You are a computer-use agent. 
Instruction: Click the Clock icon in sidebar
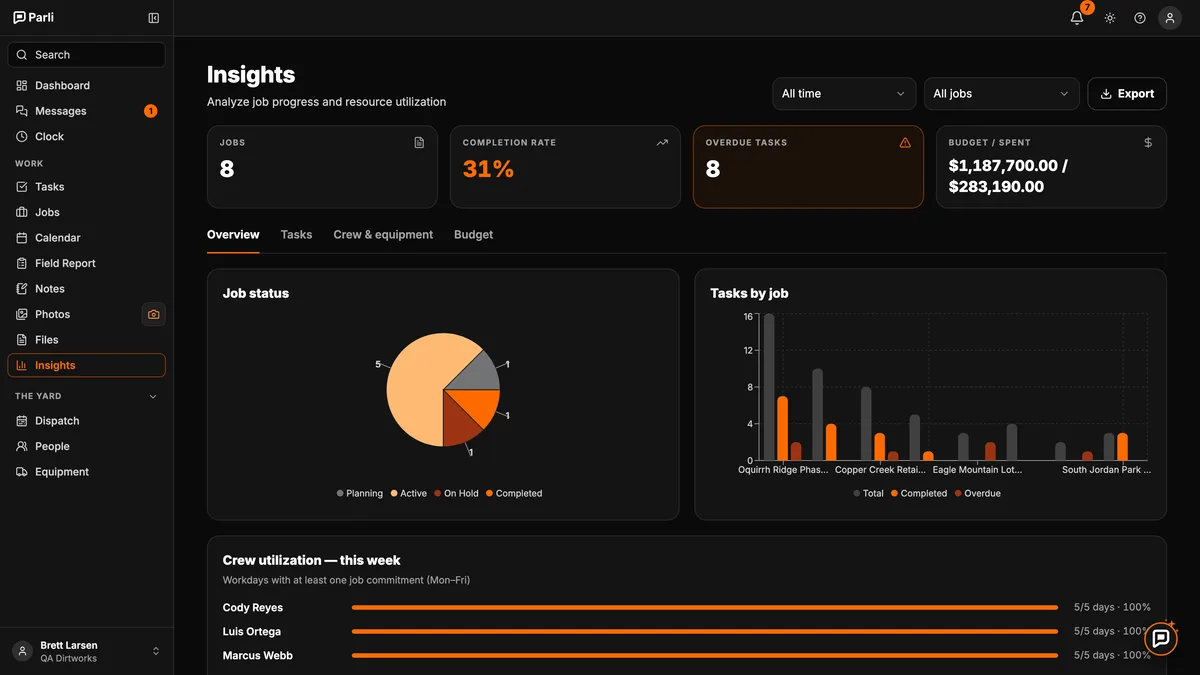point(22,137)
